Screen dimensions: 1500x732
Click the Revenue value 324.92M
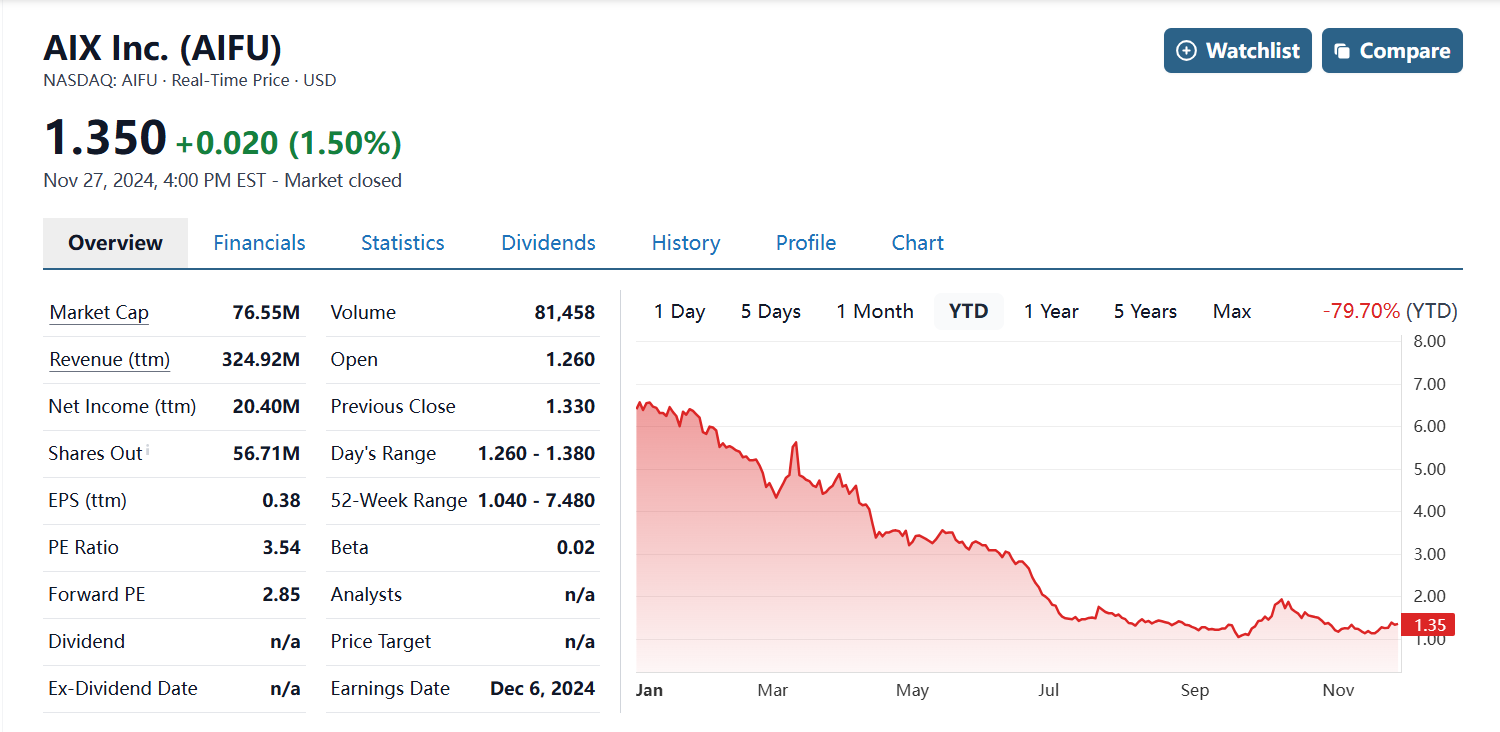tap(261, 360)
